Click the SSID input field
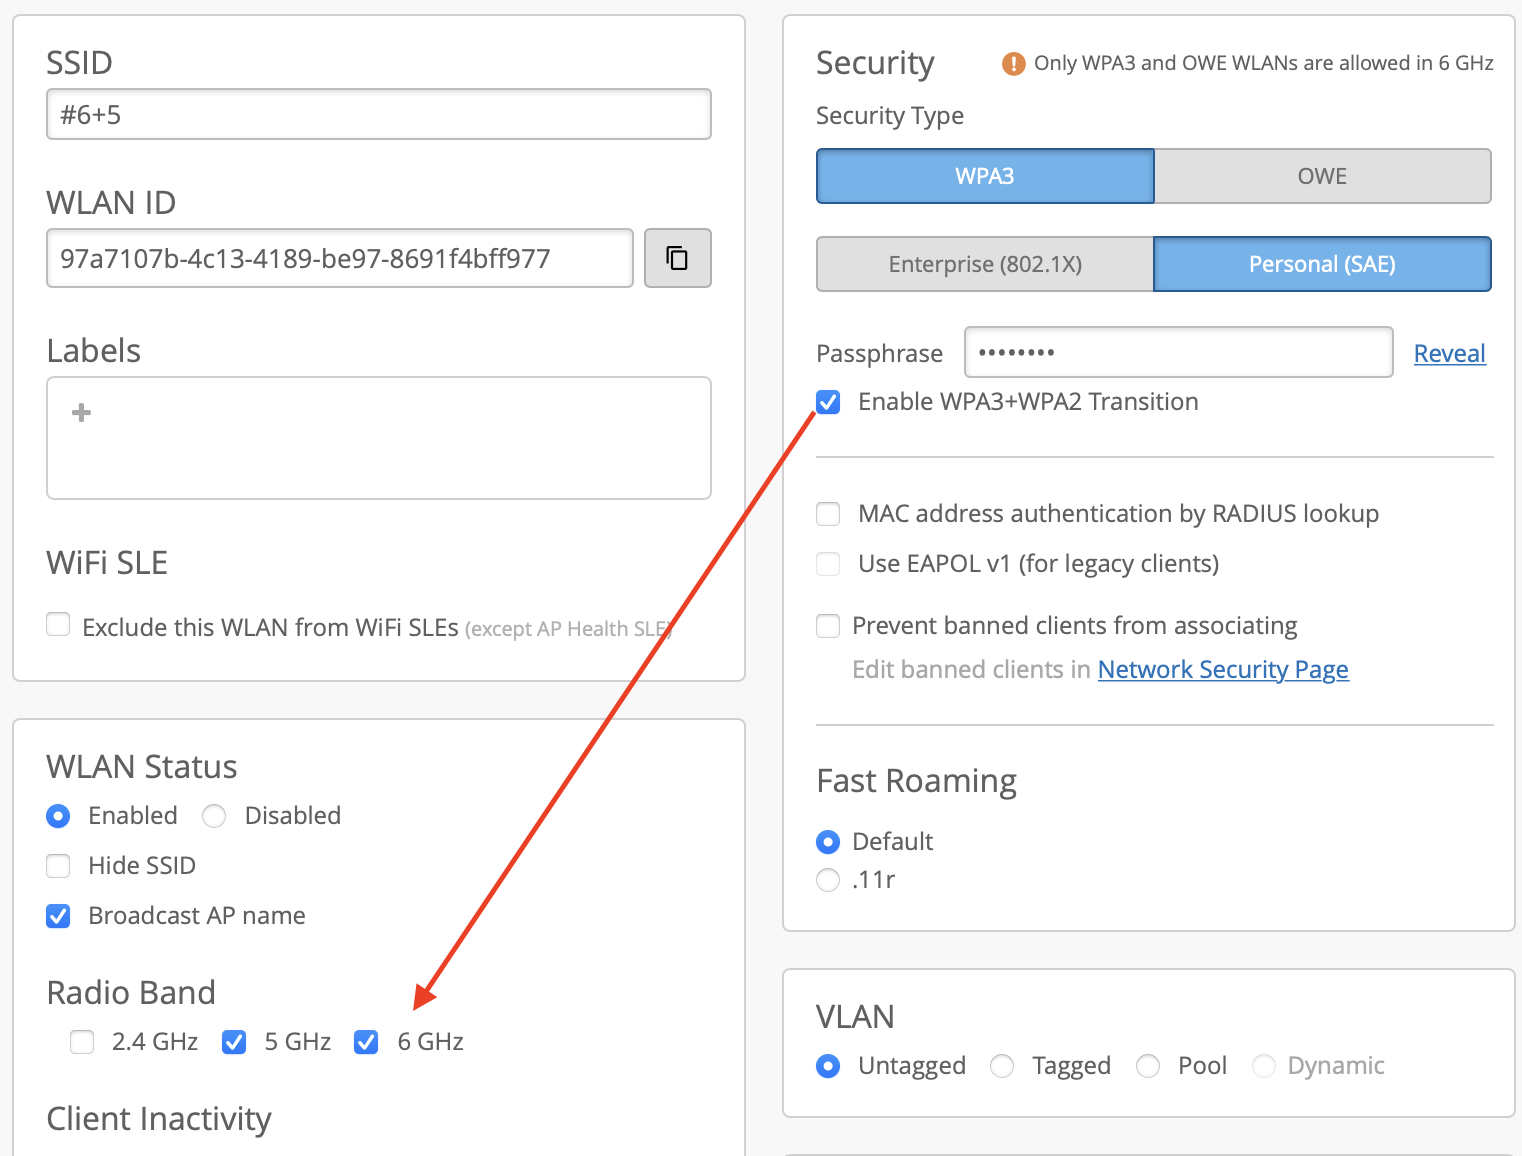The height and width of the screenshot is (1156, 1522). click(378, 115)
